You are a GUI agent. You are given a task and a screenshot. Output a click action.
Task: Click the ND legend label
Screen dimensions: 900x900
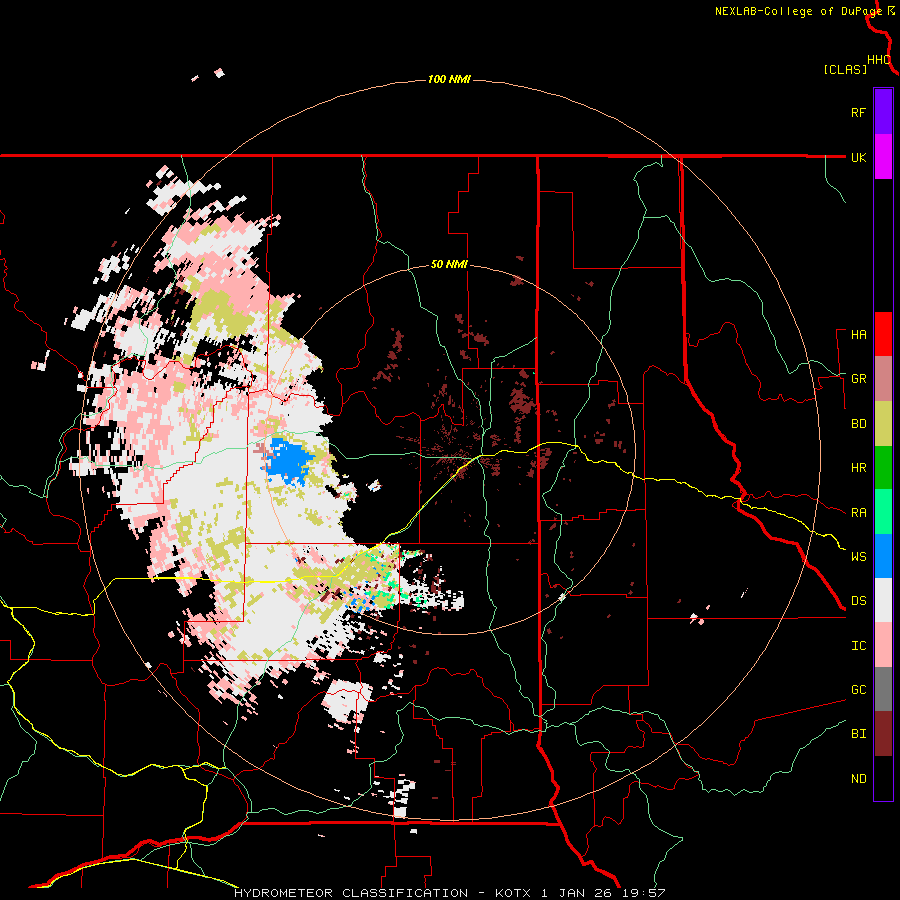859,779
